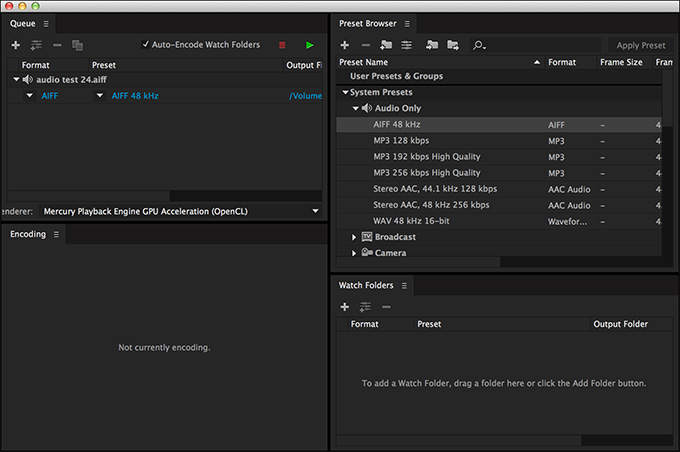The image size is (680, 452).
Task: Toggle the Auto-Encode Watch Folders checkbox
Action: 146,44
